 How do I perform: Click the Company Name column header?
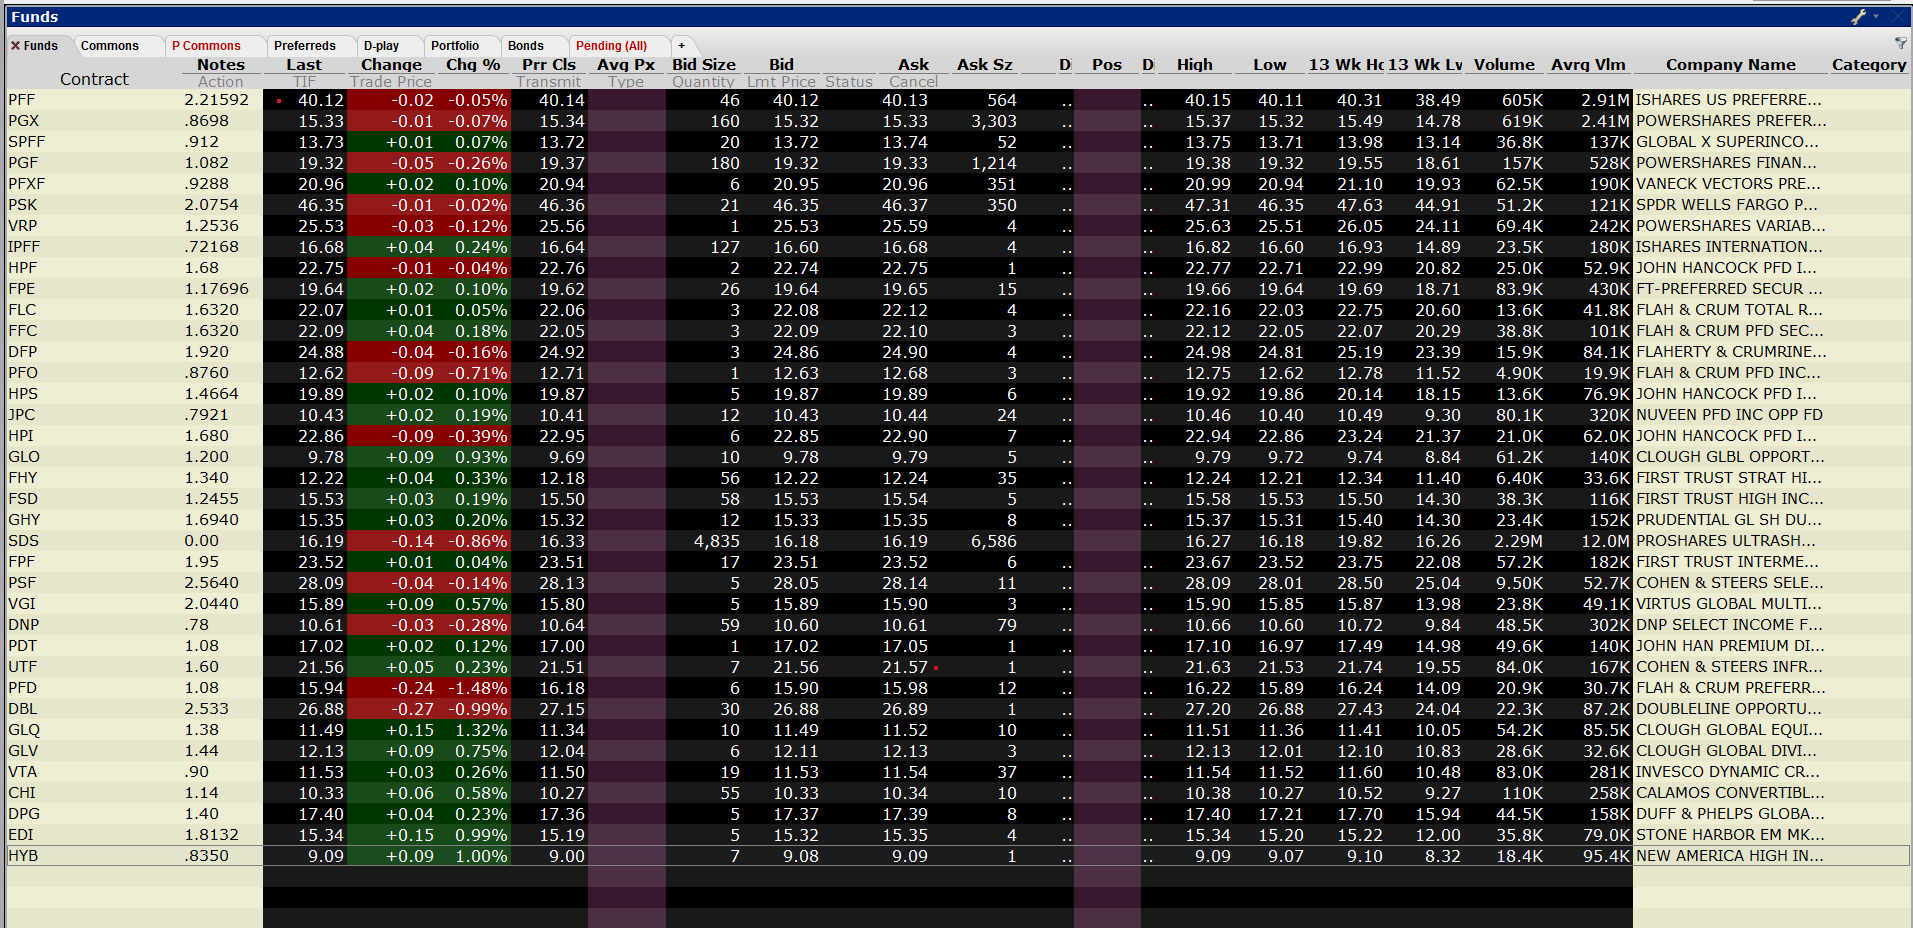click(1730, 65)
